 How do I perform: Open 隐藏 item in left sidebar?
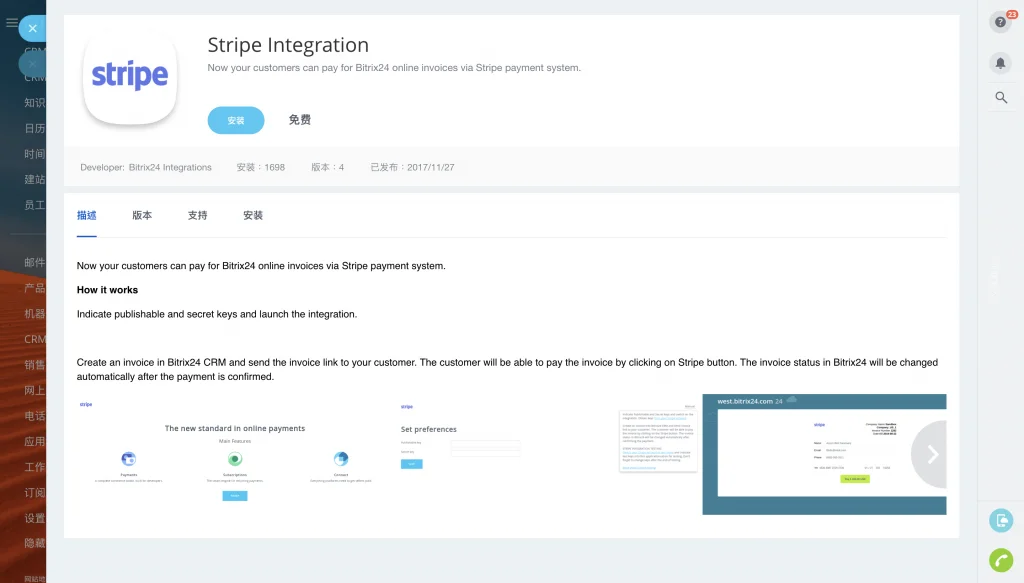click(x=34, y=543)
